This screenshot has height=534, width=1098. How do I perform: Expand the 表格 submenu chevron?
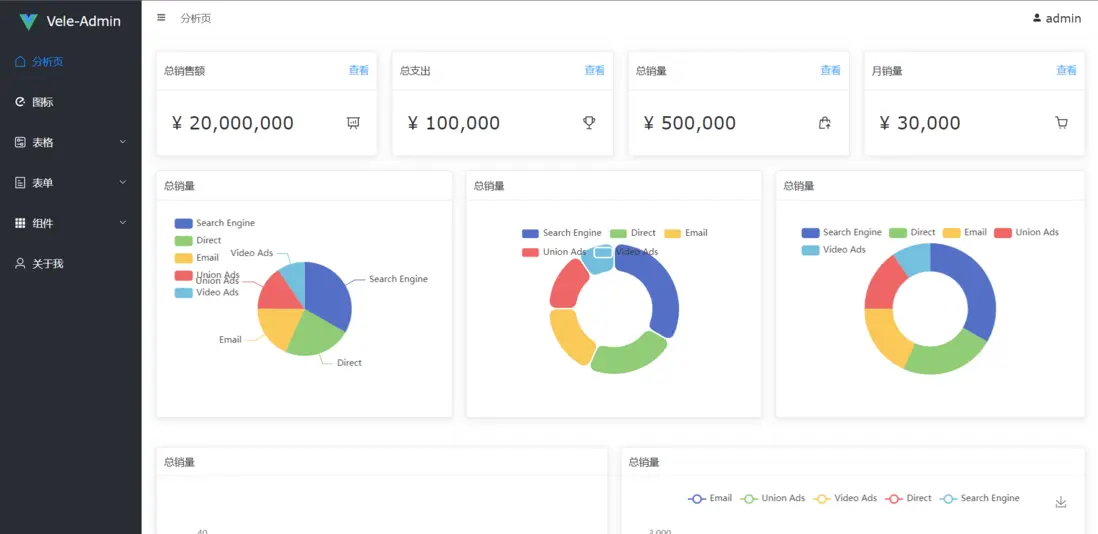tap(123, 142)
